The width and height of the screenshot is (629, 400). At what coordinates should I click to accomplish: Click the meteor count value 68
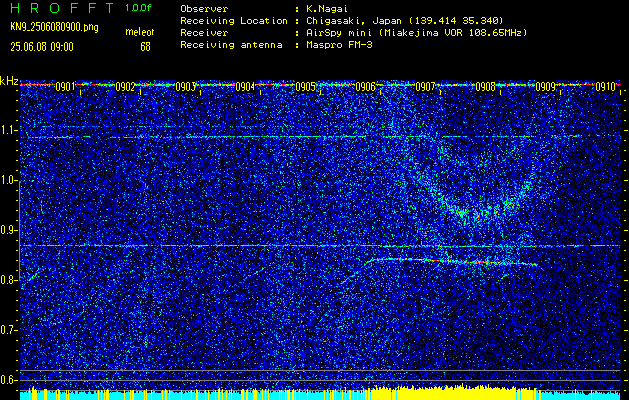(x=145, y=47)
